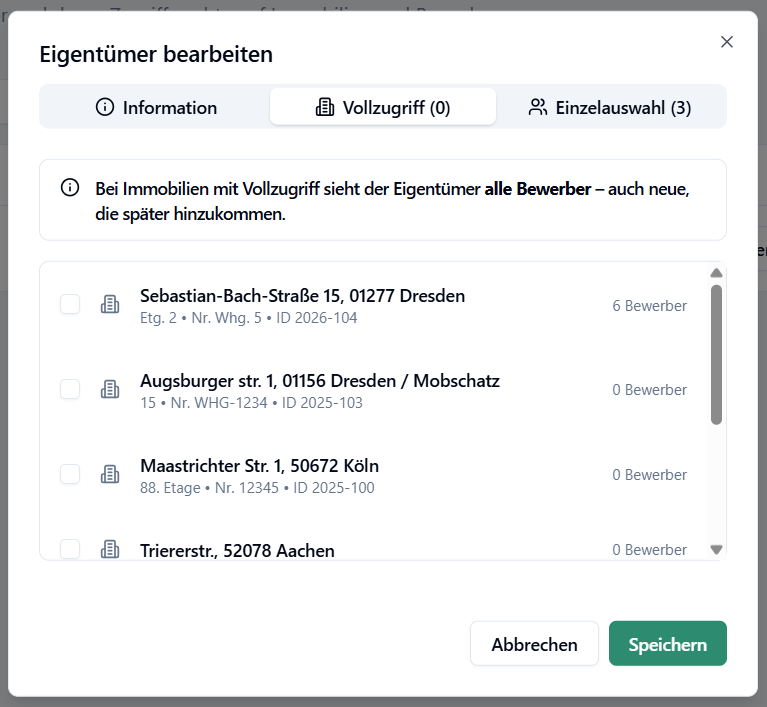Viewport: 767px width, 707px height.
Task: Click the scroll-down arrow of property list
Action: (716, 549)
